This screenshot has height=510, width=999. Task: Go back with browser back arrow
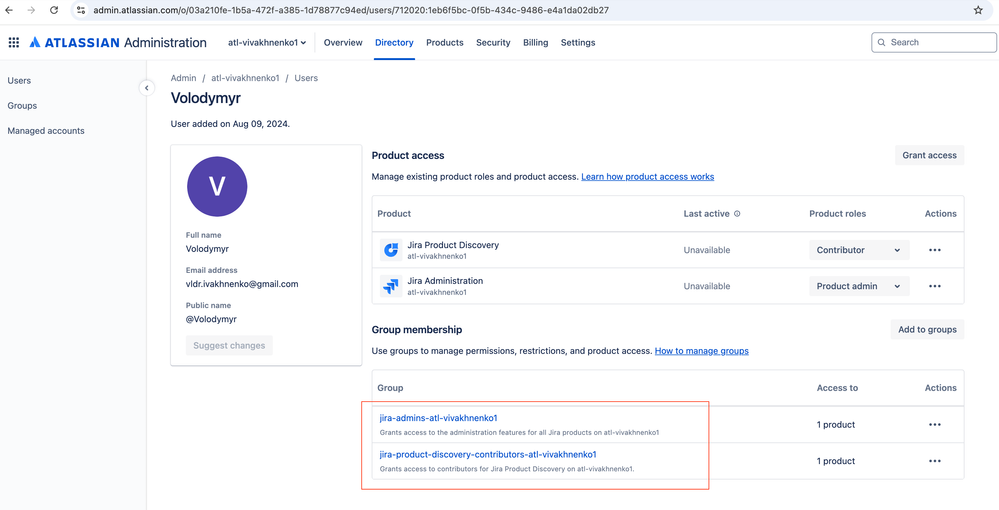coord(9,10)
